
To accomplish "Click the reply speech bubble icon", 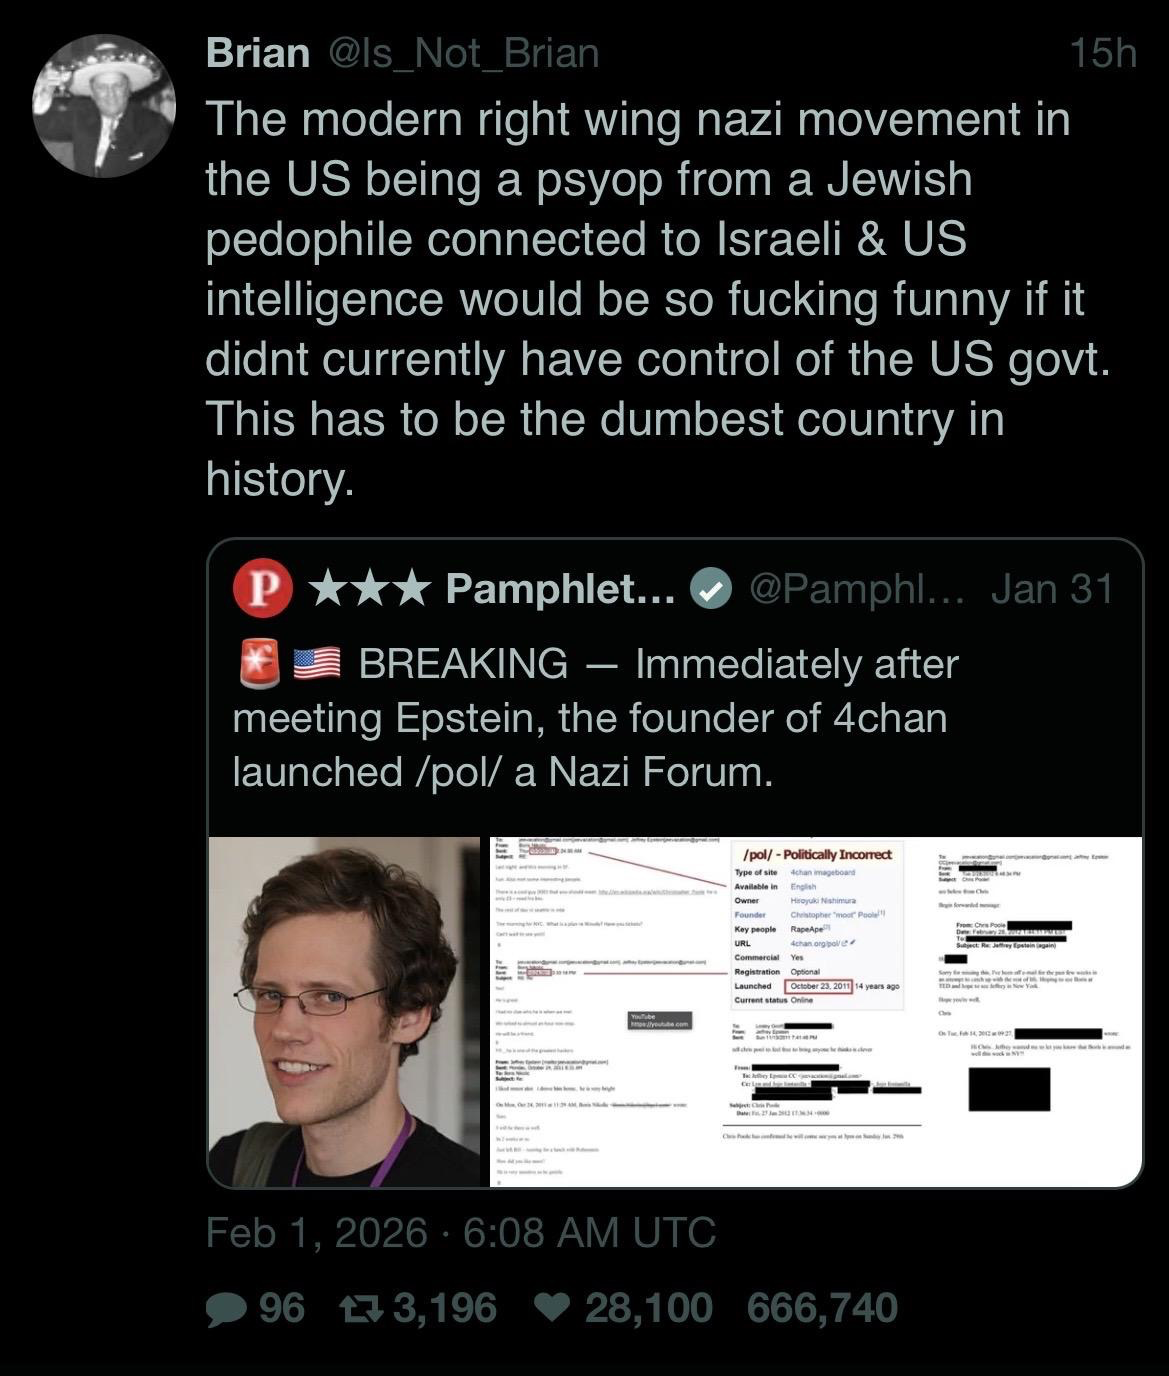I will point(228,1308).
